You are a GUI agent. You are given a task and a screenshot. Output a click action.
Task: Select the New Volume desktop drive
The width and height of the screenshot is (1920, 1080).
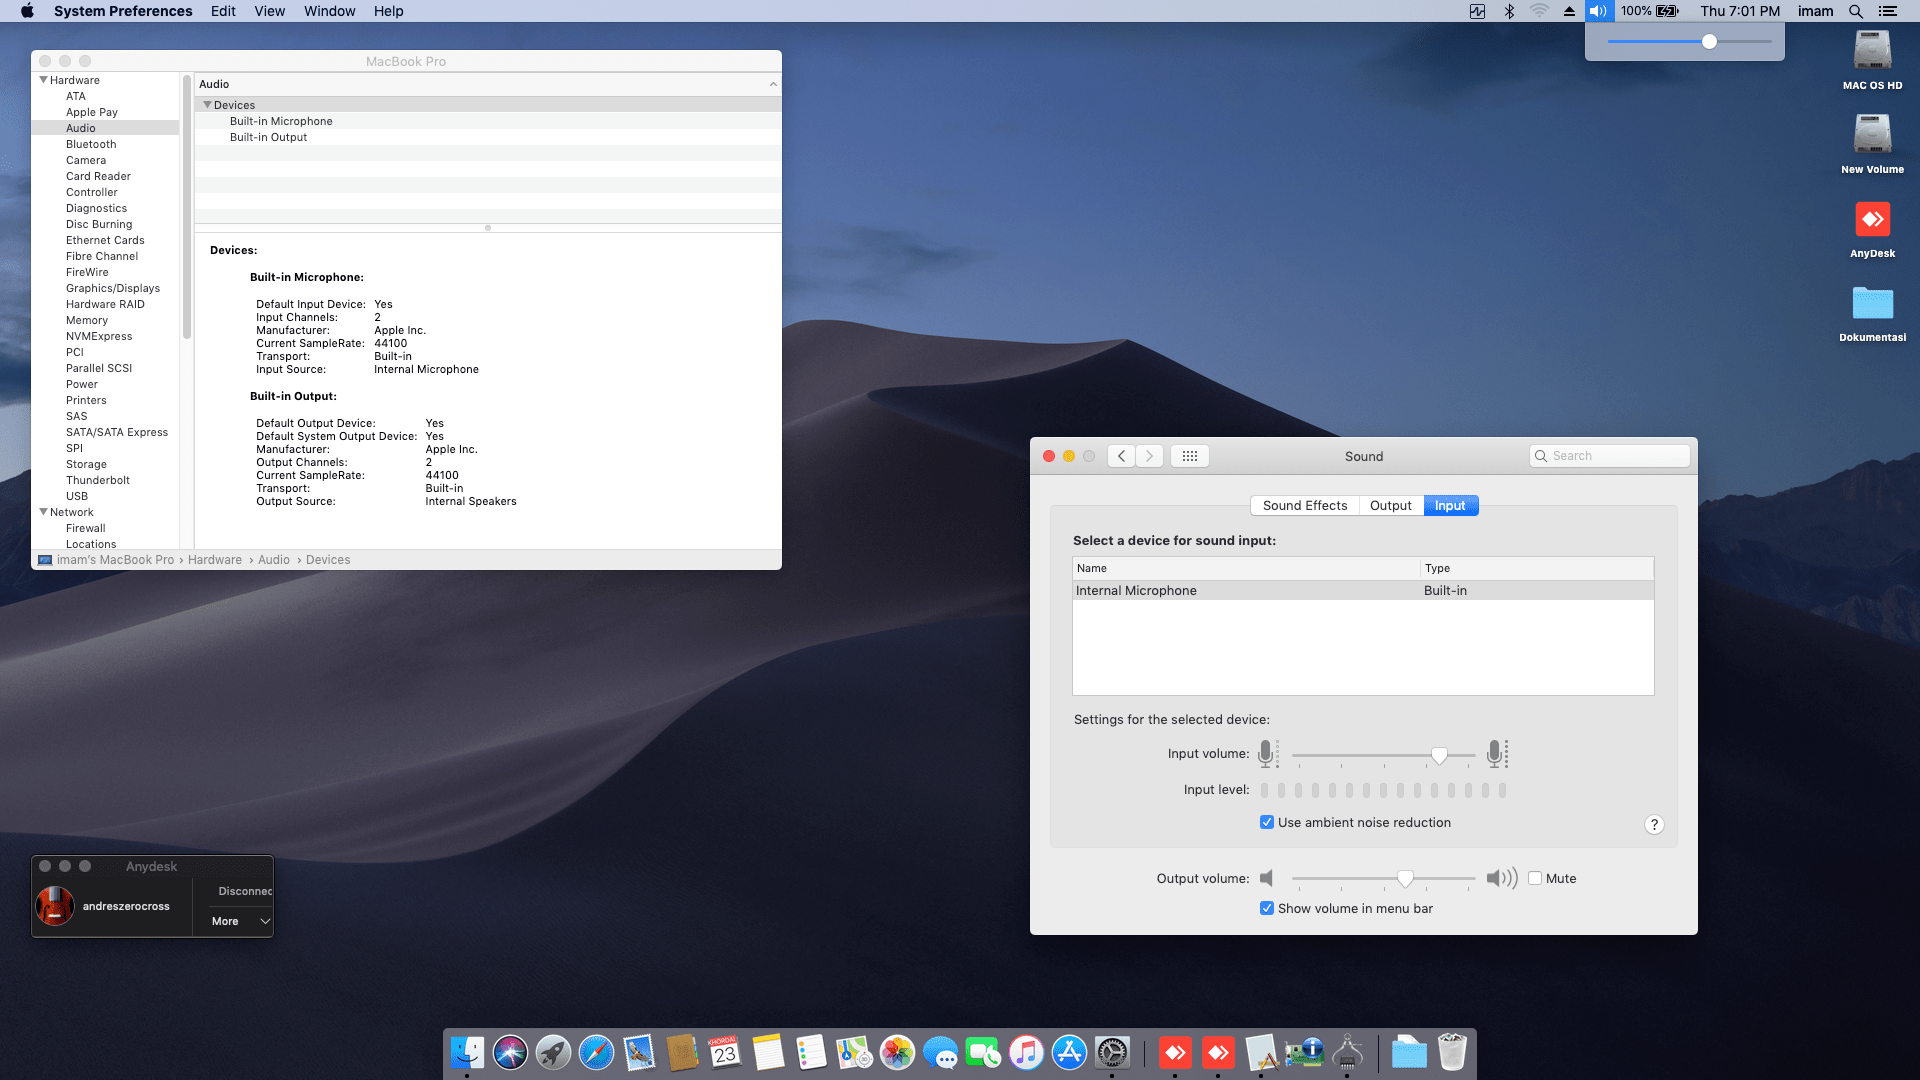pos(1872,144)
